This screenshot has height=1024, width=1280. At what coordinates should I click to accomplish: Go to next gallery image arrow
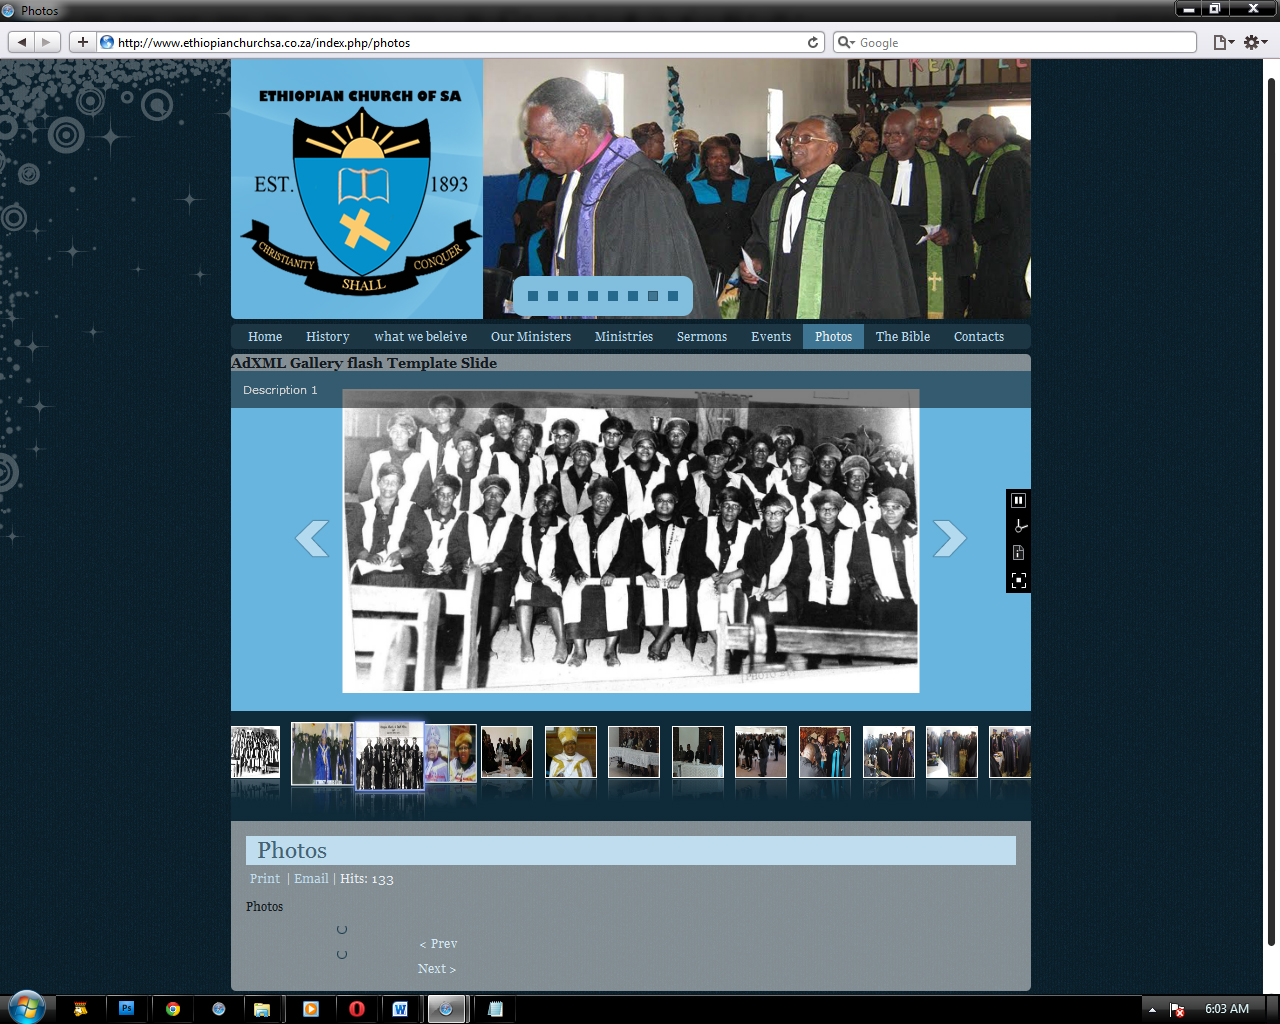tap(949, 538)
